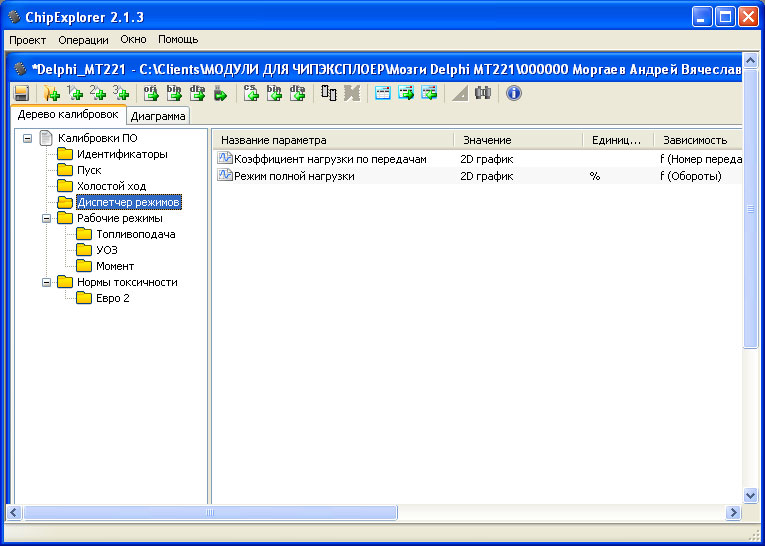Click the binoculars search icon
Image resolution: width=765 pixels, height=546 pixels.
pos(483,93)
